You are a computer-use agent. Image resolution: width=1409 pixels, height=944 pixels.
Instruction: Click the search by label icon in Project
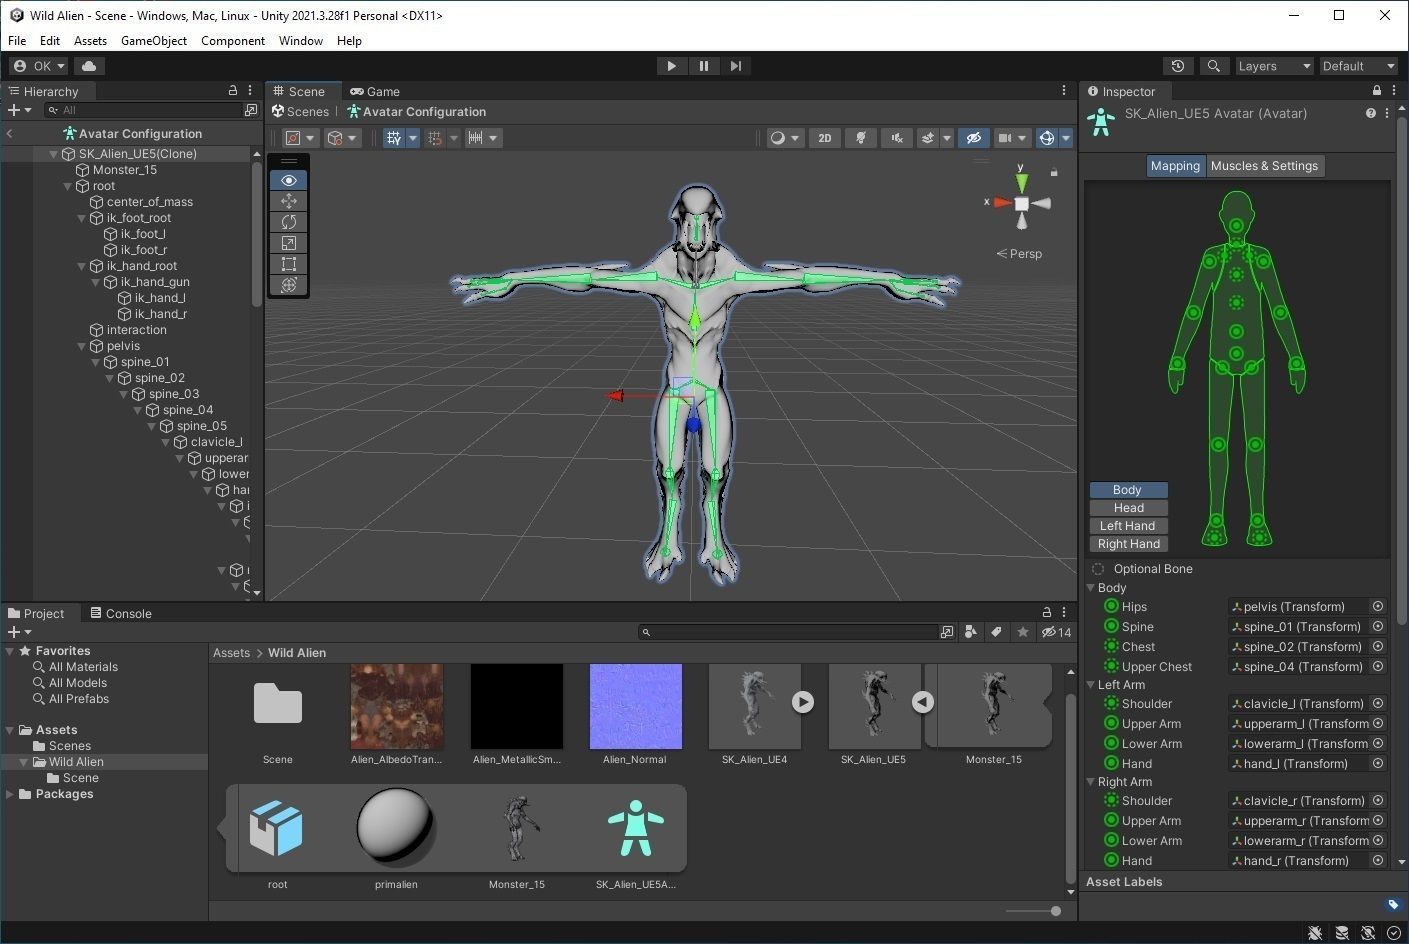point(996,632)
